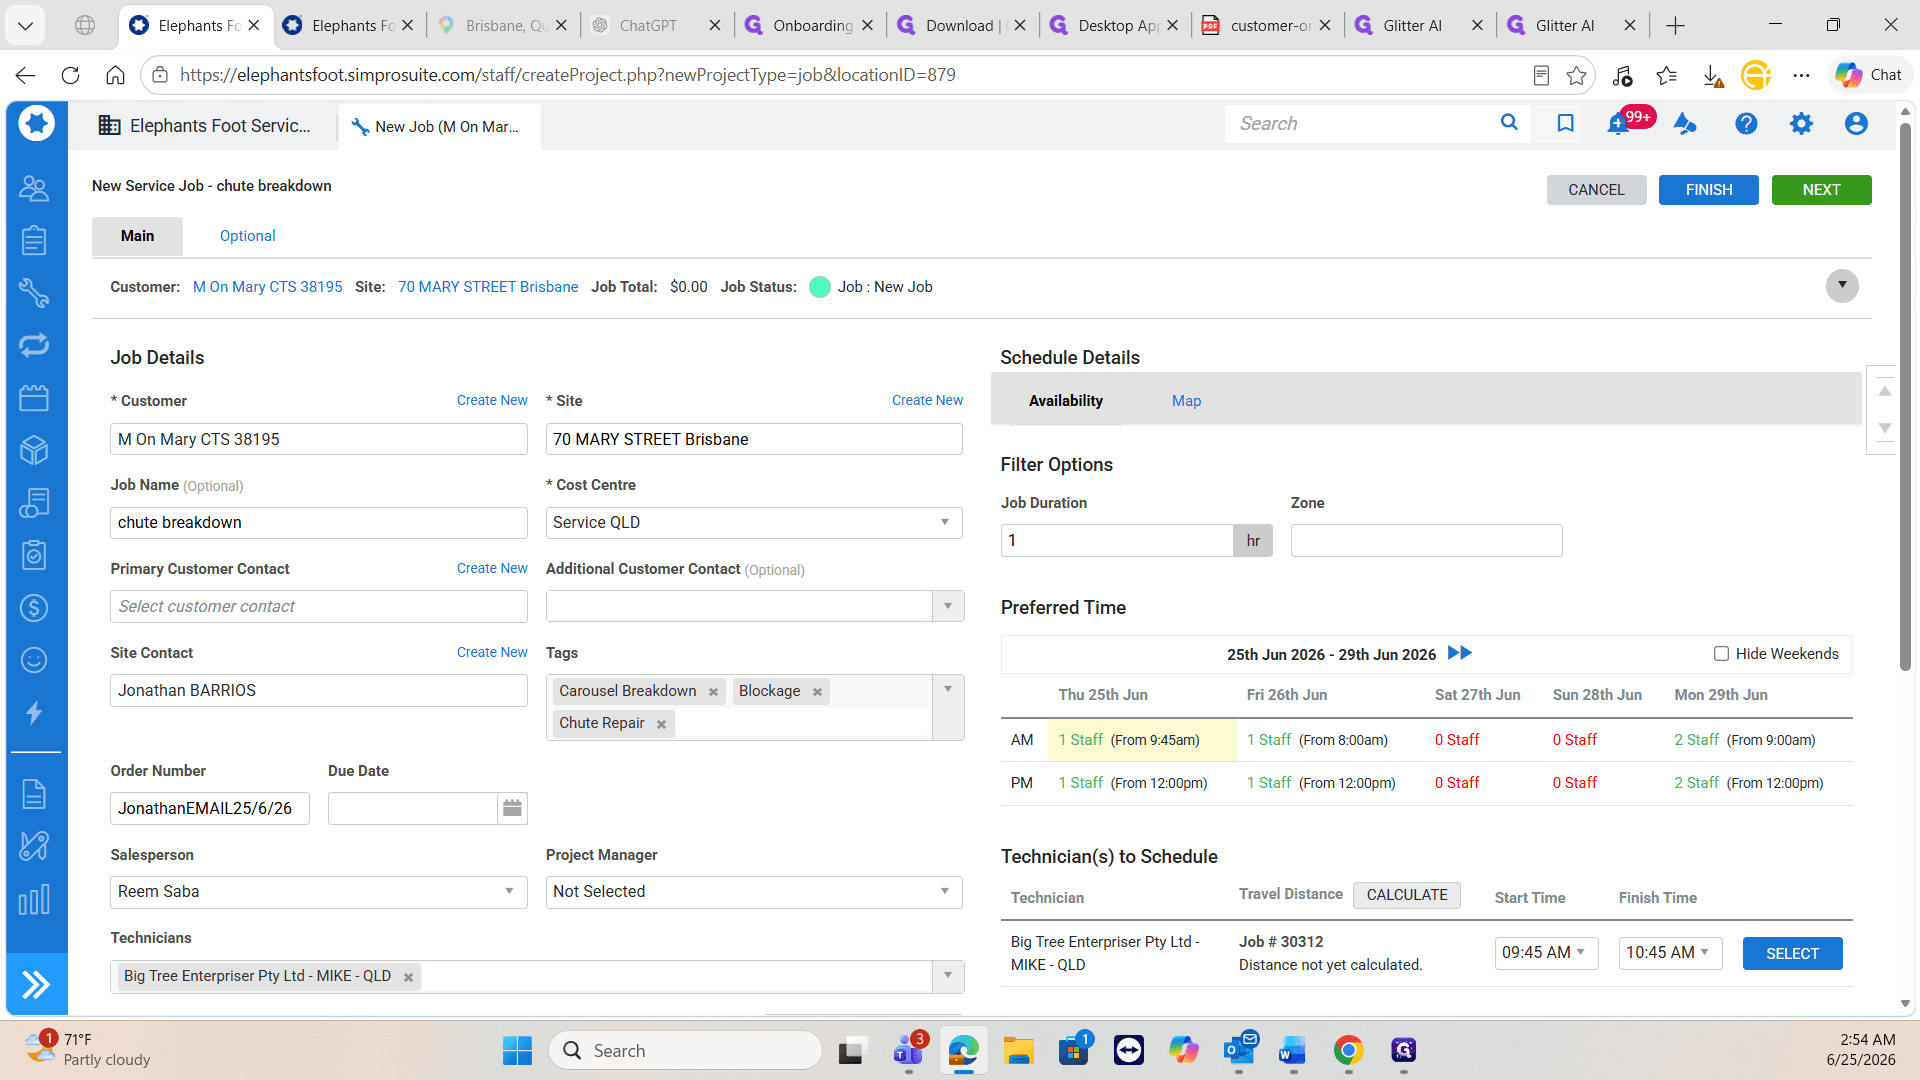The width and height of the screenshot is (1920, 1080).
Task: Click SELECT for Big Tree technician
Action: tap(1792, 954)
